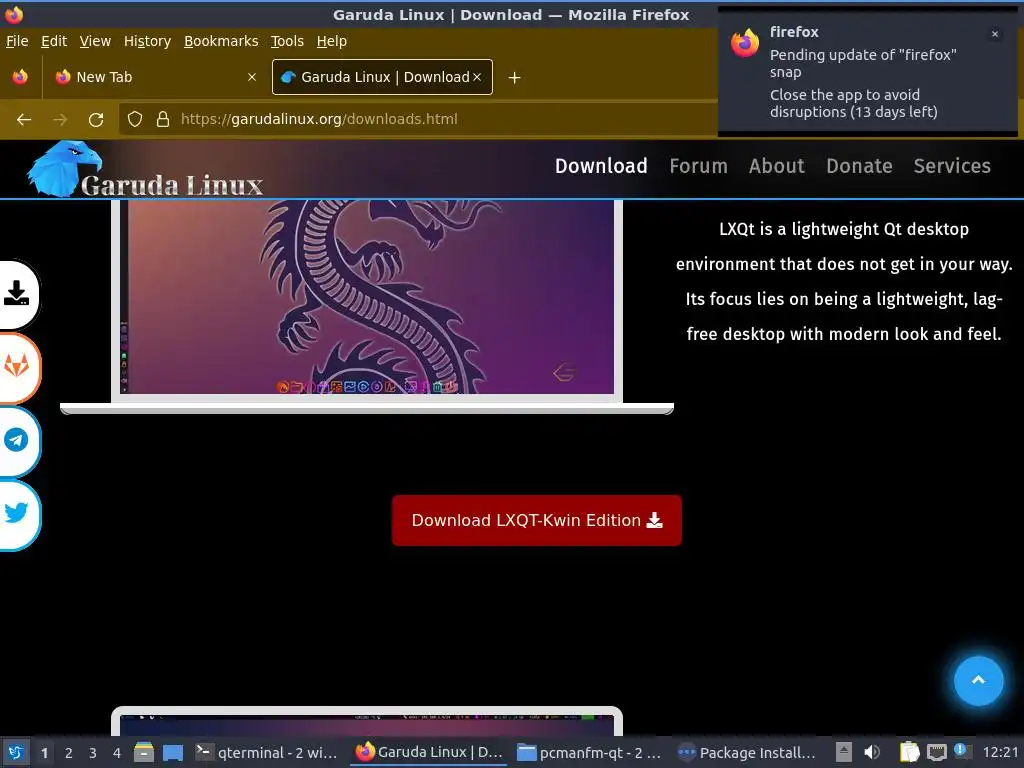Open the tracking protection shield
This screenshot has height=768, width=1024.
(135, 119)
